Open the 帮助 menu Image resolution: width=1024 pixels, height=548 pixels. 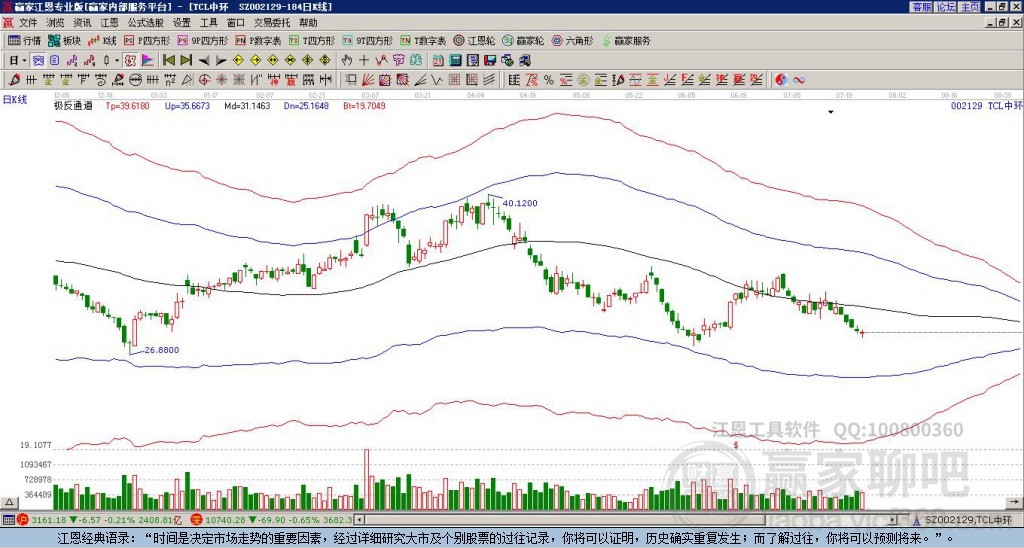click(308, 23)
